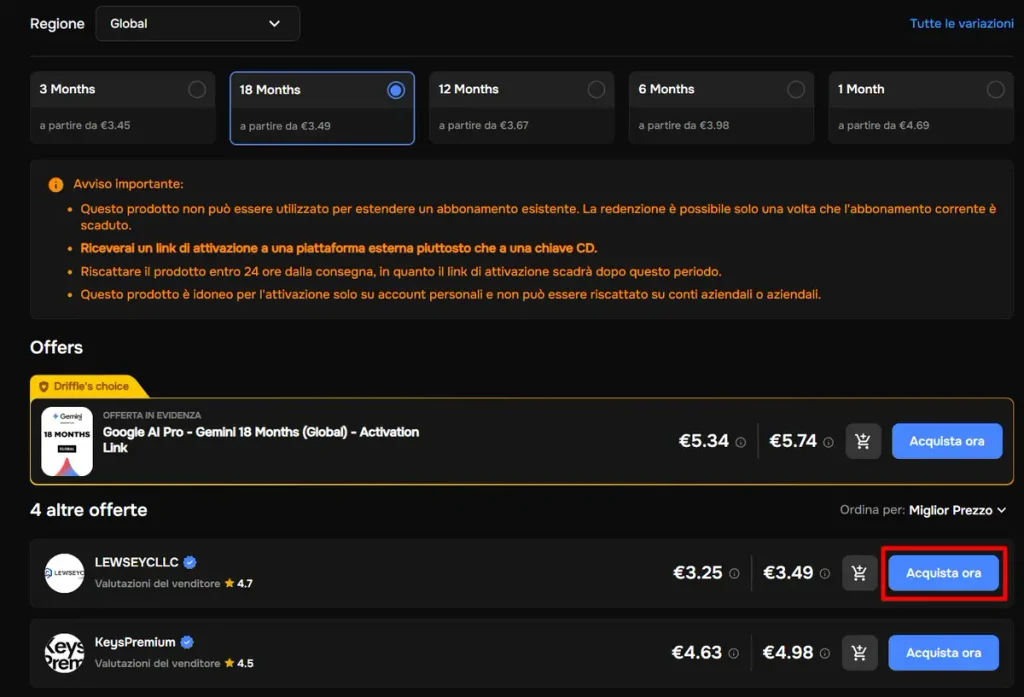This screenshot has height=697, width=1024.
Task: Open the Regione Global dropdown
Action: coord(197,24)
